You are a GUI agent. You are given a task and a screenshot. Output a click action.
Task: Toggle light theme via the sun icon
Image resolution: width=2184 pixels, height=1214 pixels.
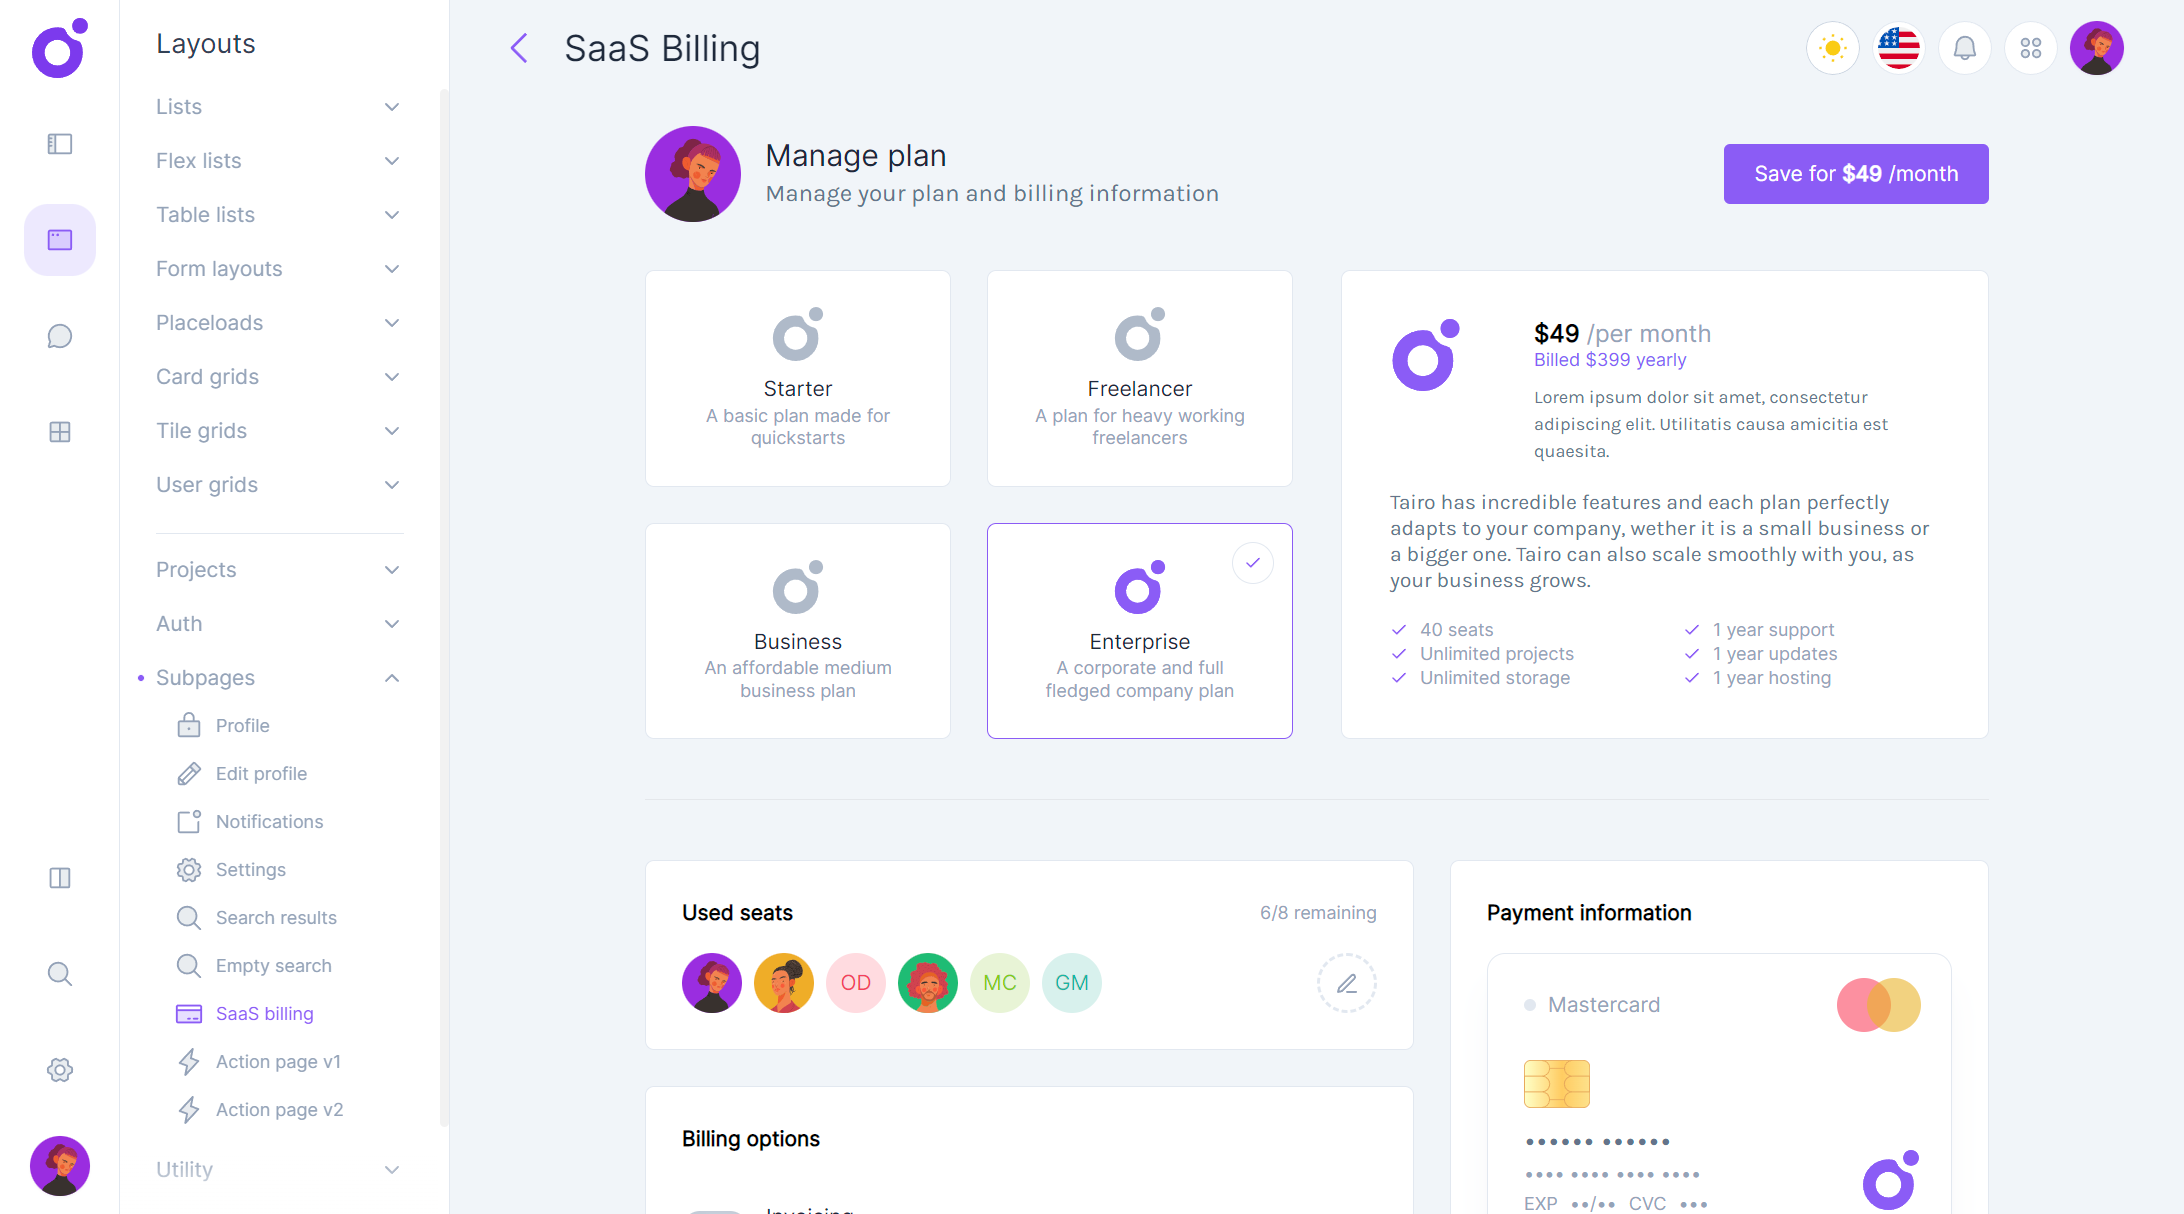pos(1832,47)
